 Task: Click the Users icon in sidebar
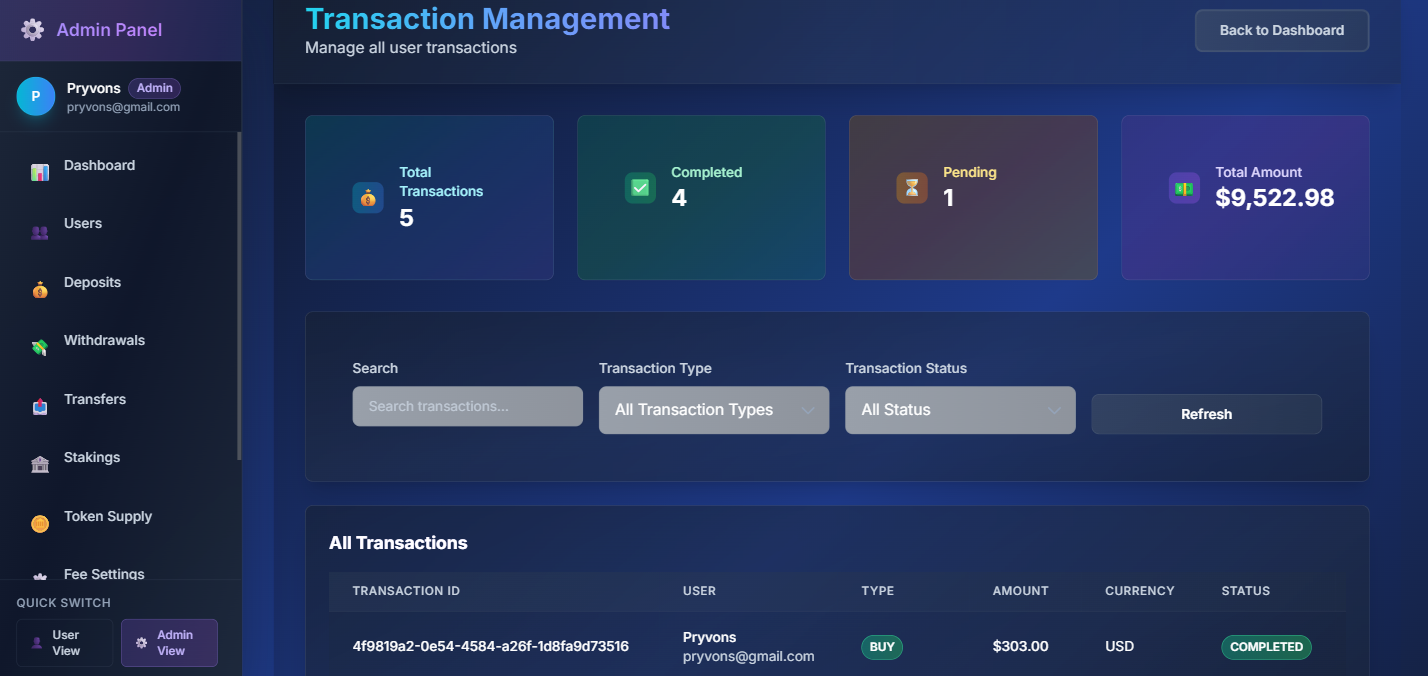tap(40, 231)
